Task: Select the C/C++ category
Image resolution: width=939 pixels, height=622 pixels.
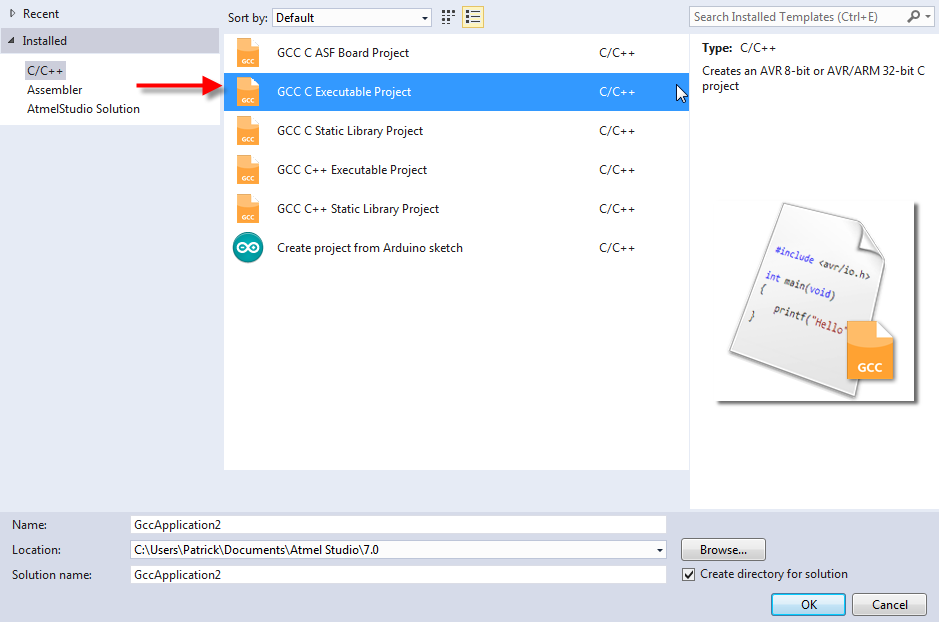Action: pyautogui.click(x=45, y=71)
